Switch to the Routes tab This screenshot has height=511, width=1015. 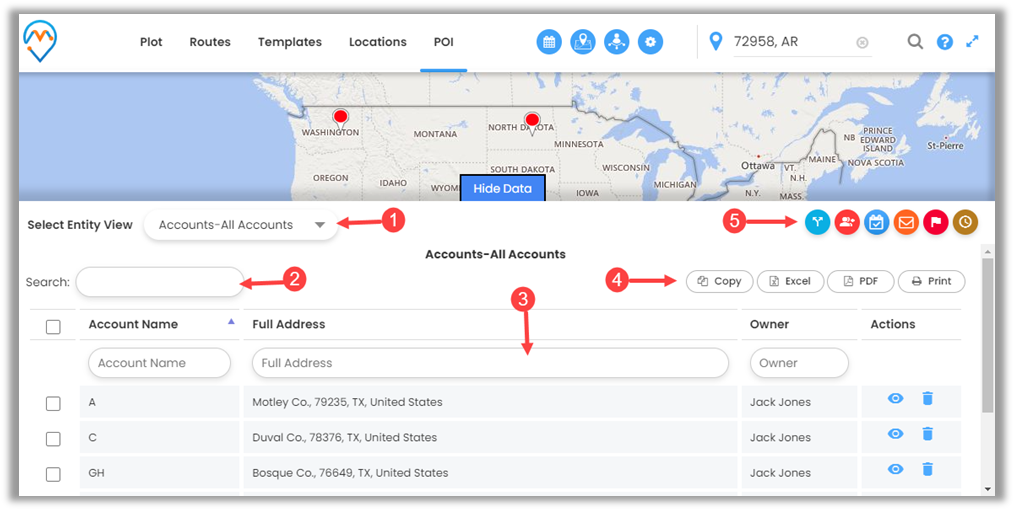[210, 42]
